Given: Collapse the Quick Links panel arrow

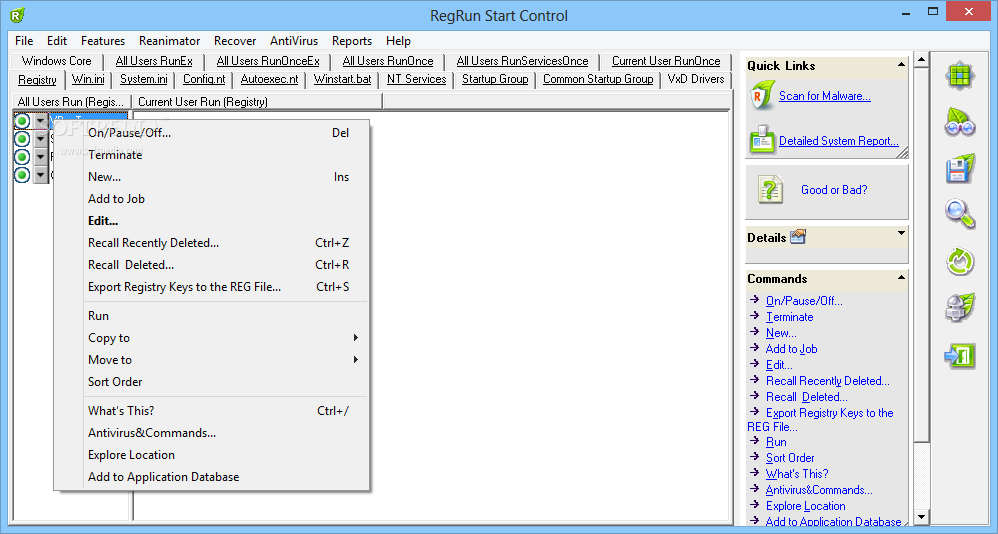Looking at the screenshot, I should pos(901,65).
